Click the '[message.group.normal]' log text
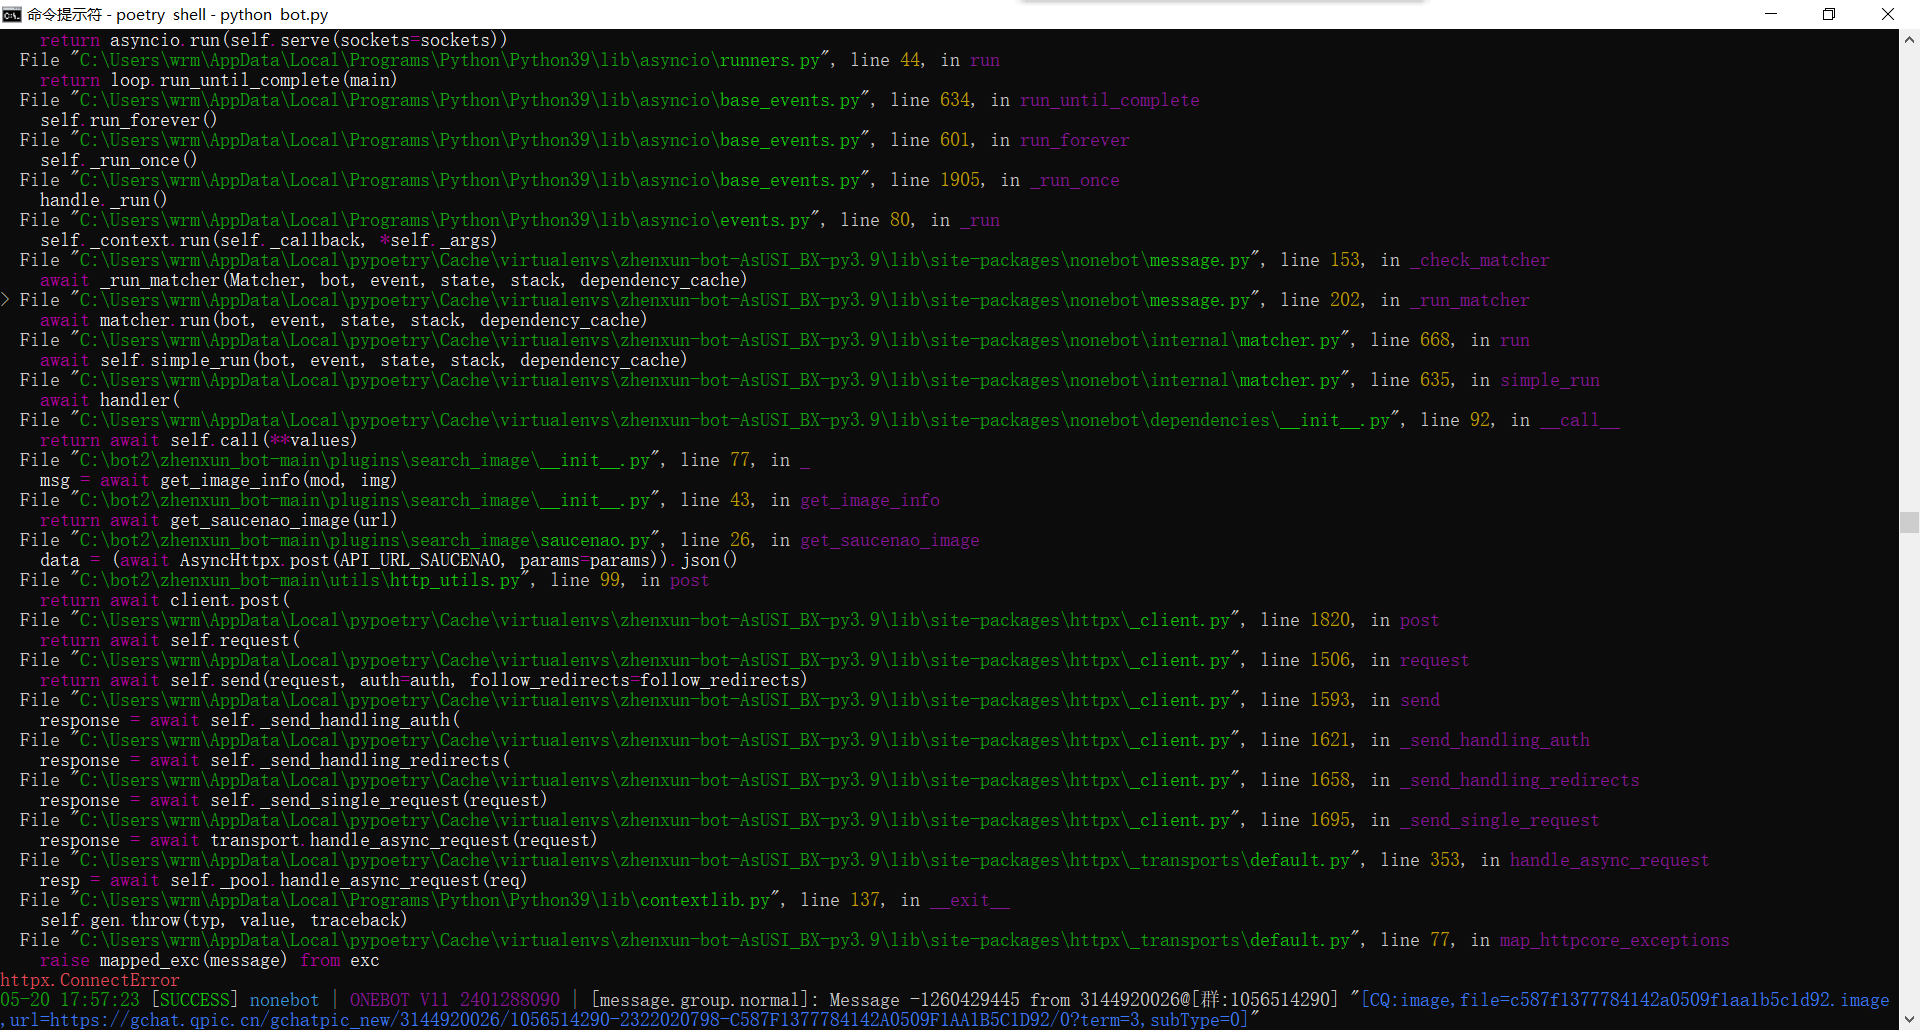 pyautogui.click(x=700, y=1000)
